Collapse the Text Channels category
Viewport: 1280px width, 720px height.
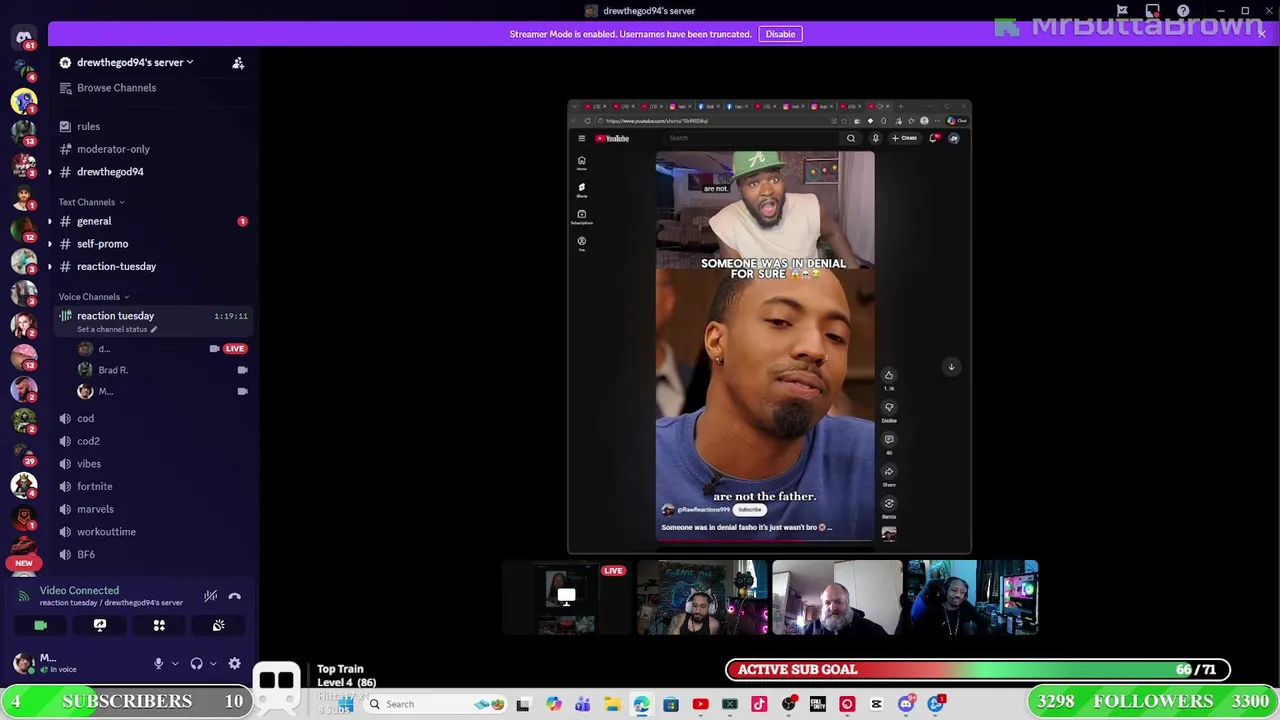91,202
